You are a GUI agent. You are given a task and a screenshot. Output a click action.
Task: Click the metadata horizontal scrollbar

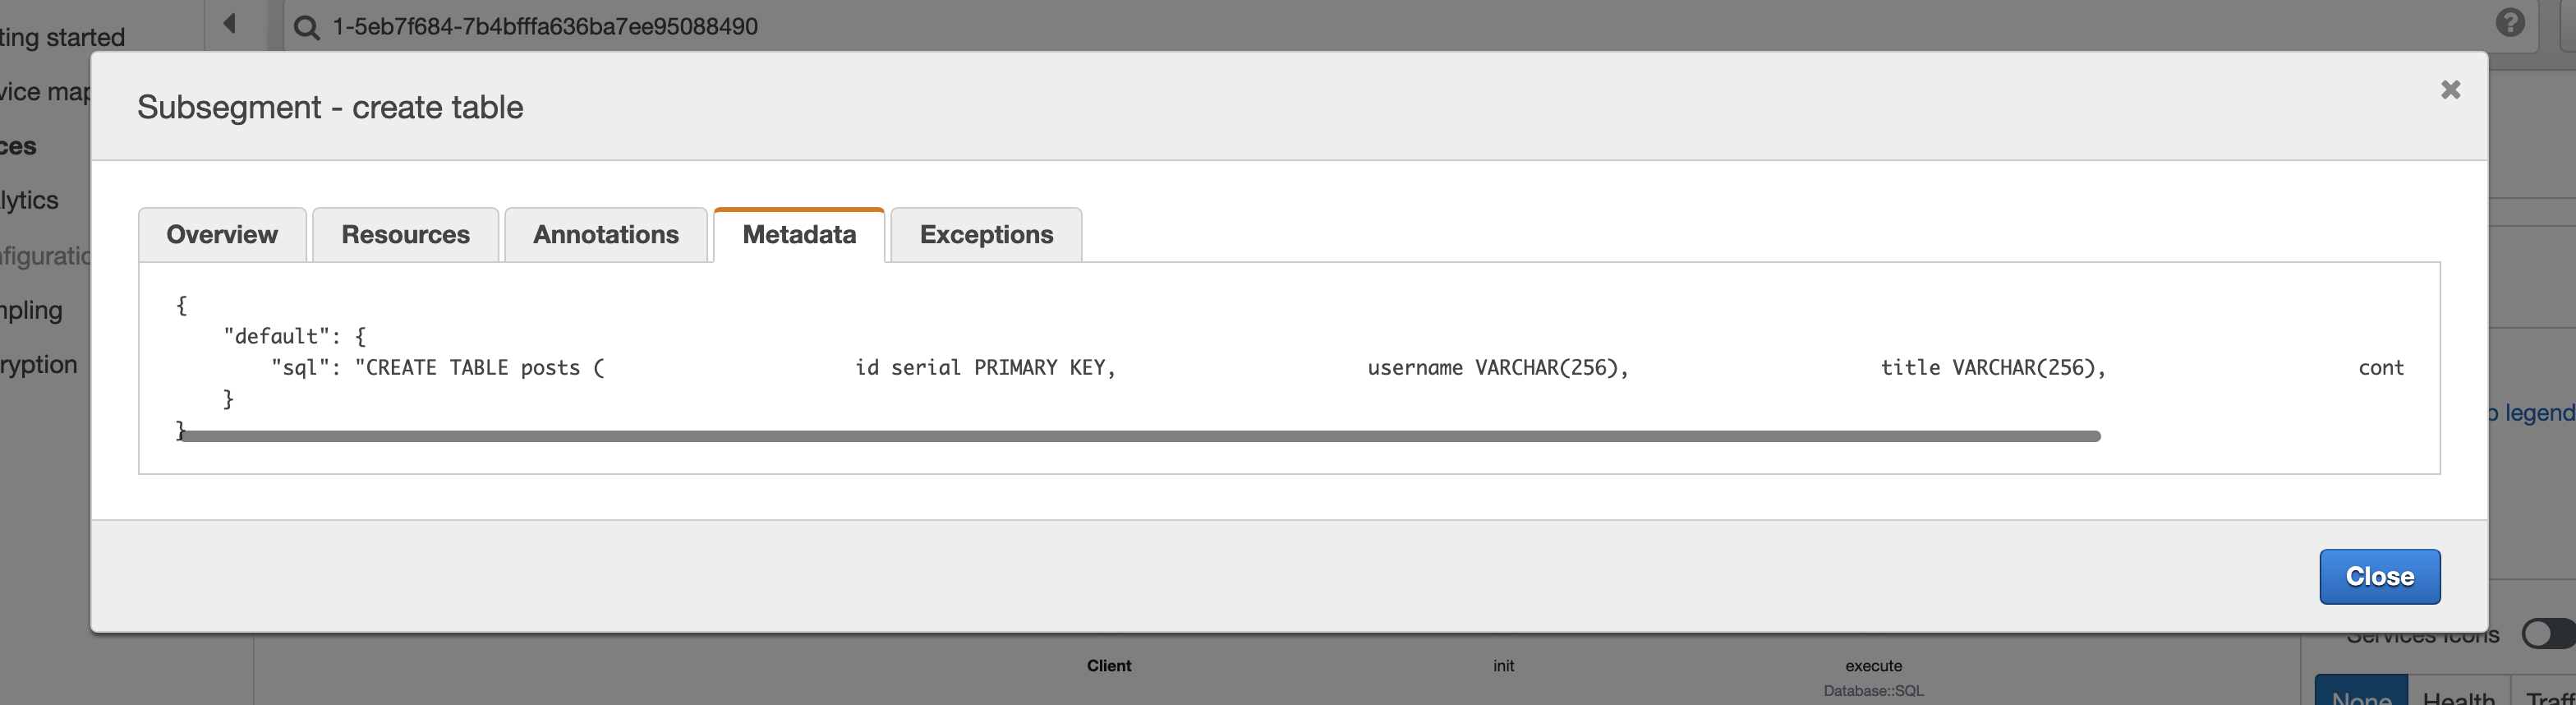(x=1140, y=436)
